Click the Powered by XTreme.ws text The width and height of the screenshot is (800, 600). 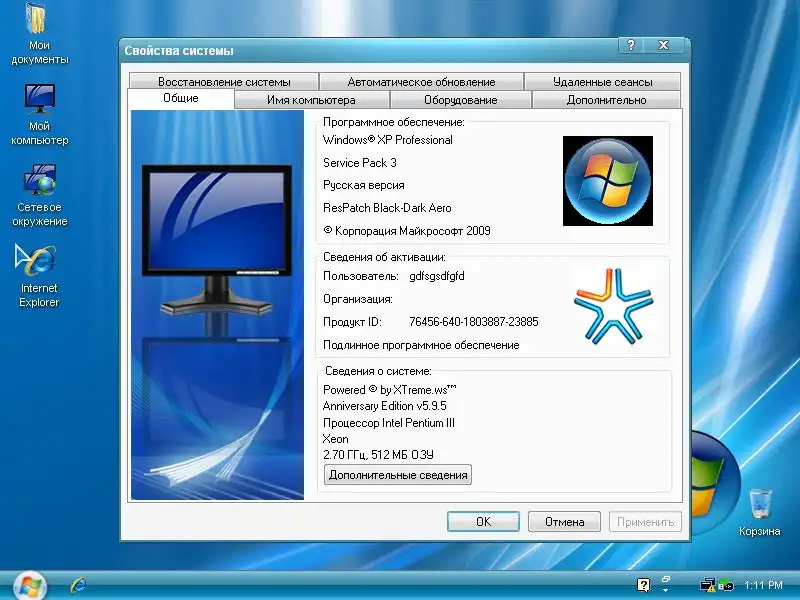pyautogui.click(x=390, y=390)
